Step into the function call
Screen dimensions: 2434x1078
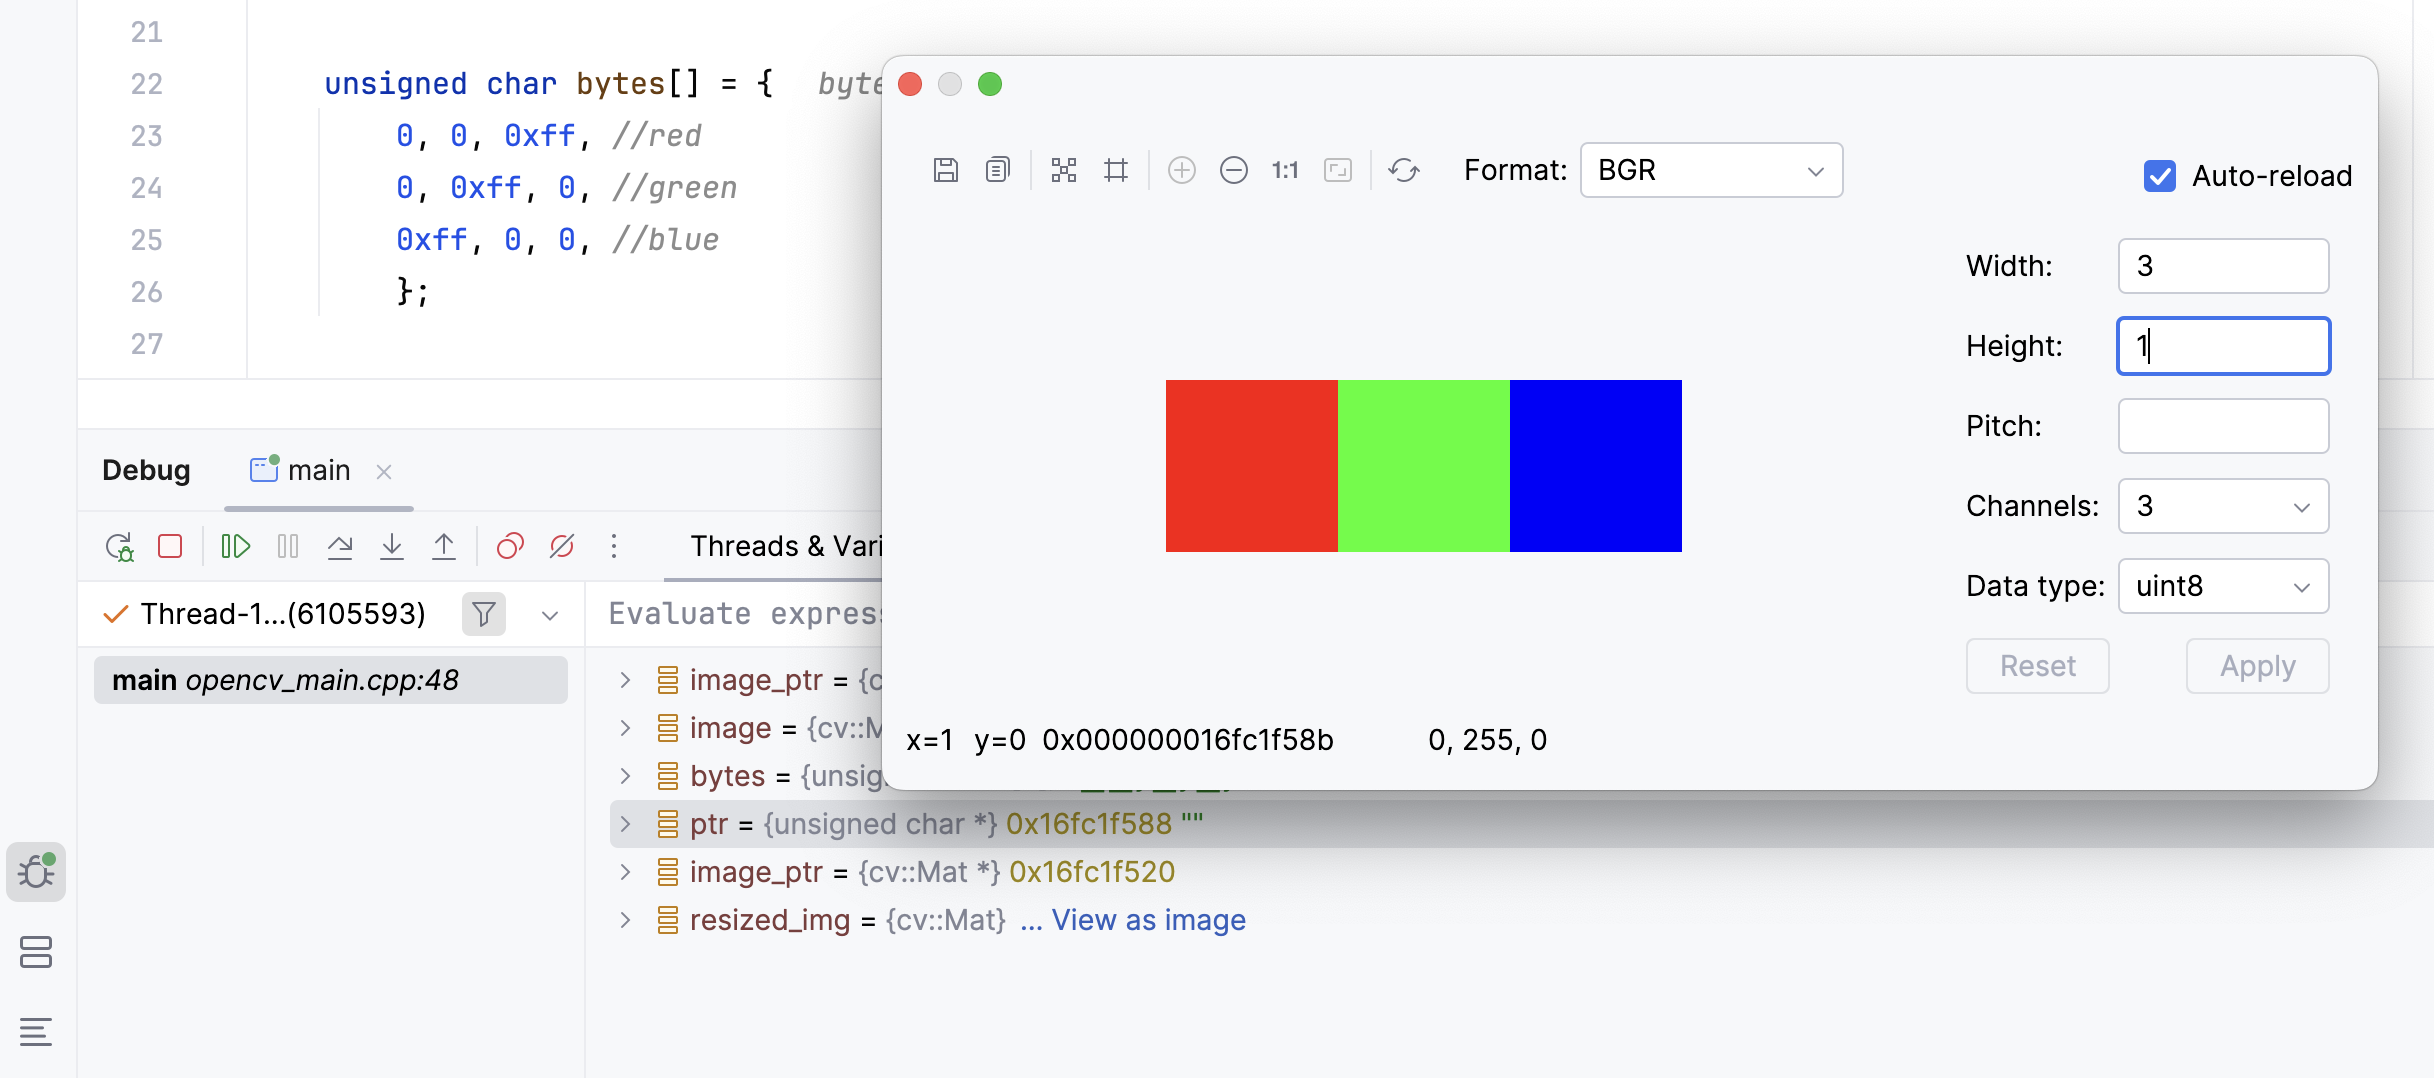392,547
